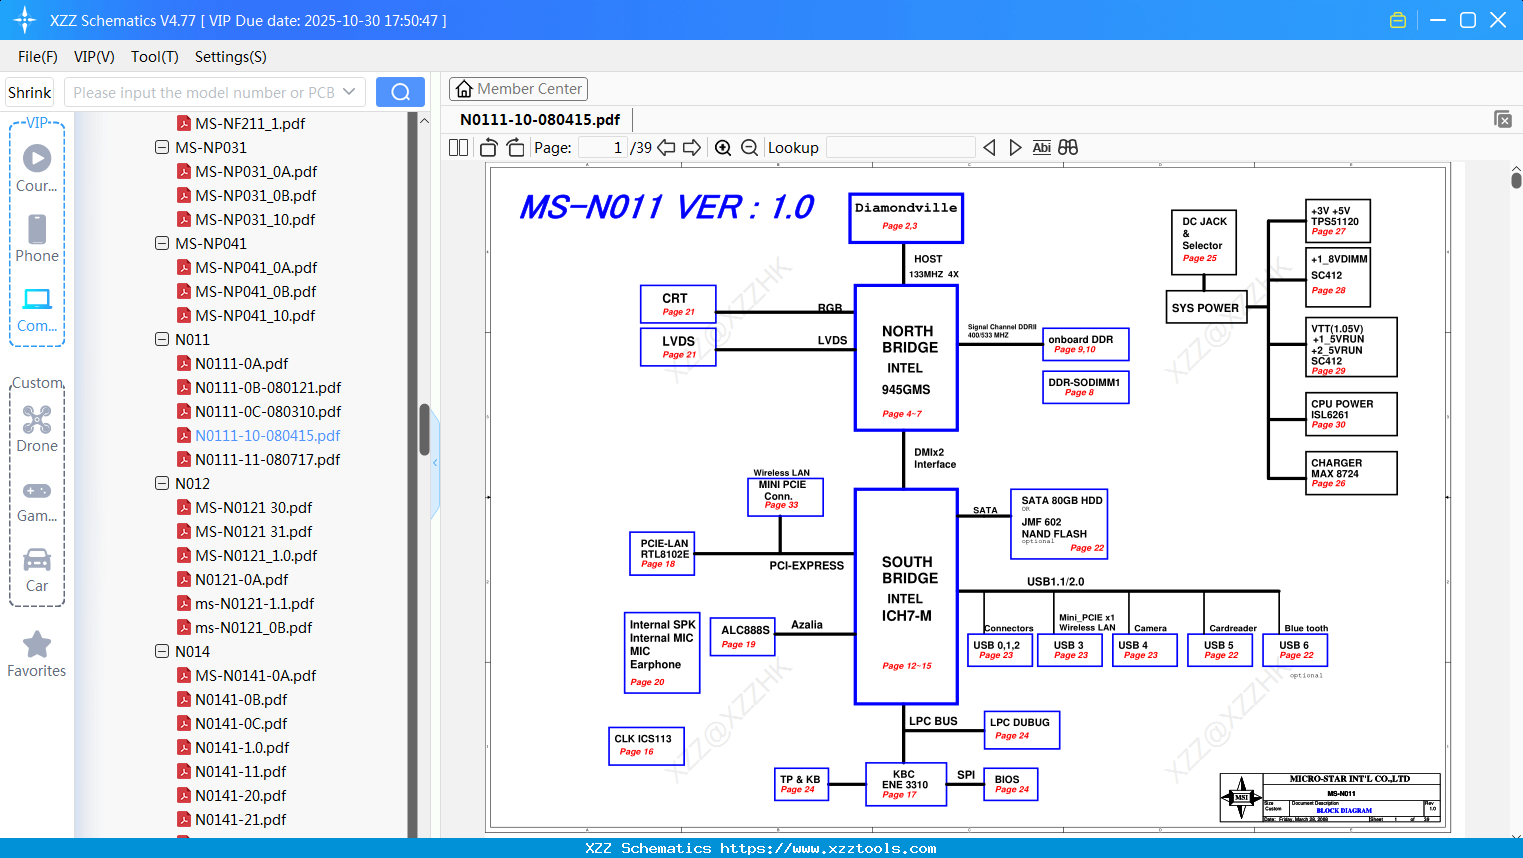Open the model number dropdown arrow
Viewport: 1523px width, 858px height.
349,92
